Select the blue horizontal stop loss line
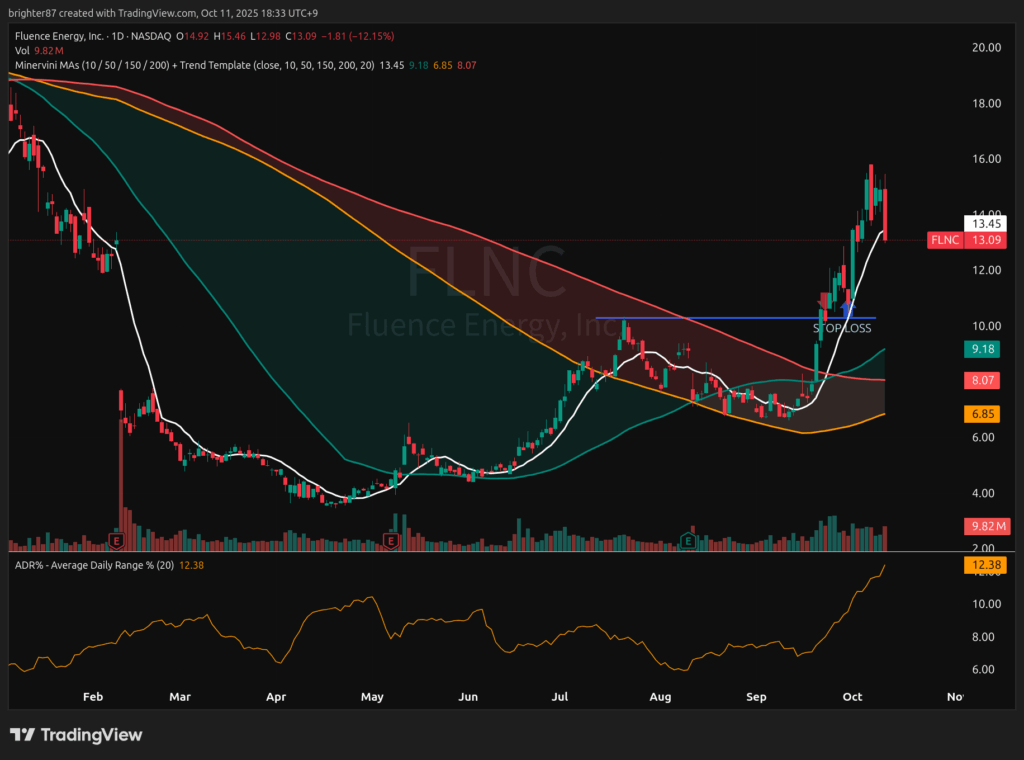This screenshot has width=1024, height=760. (x=700, y=318)
